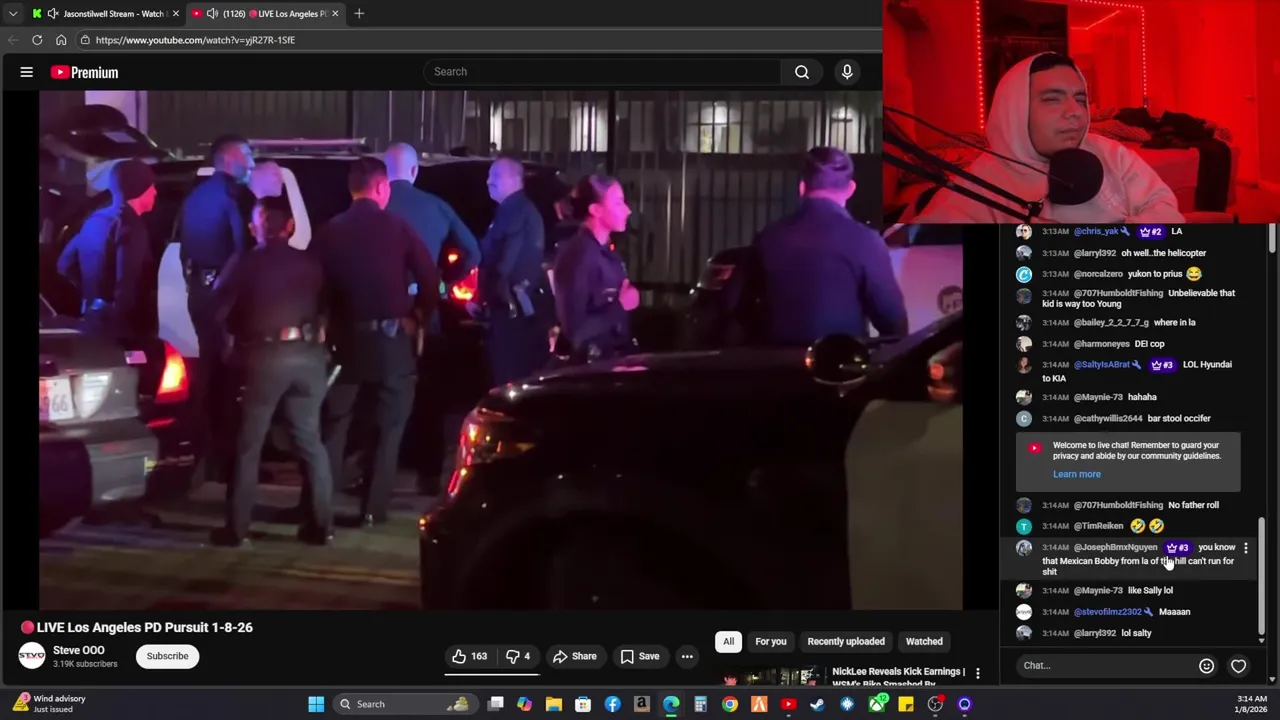Go to the browser home page

(61, 40)
